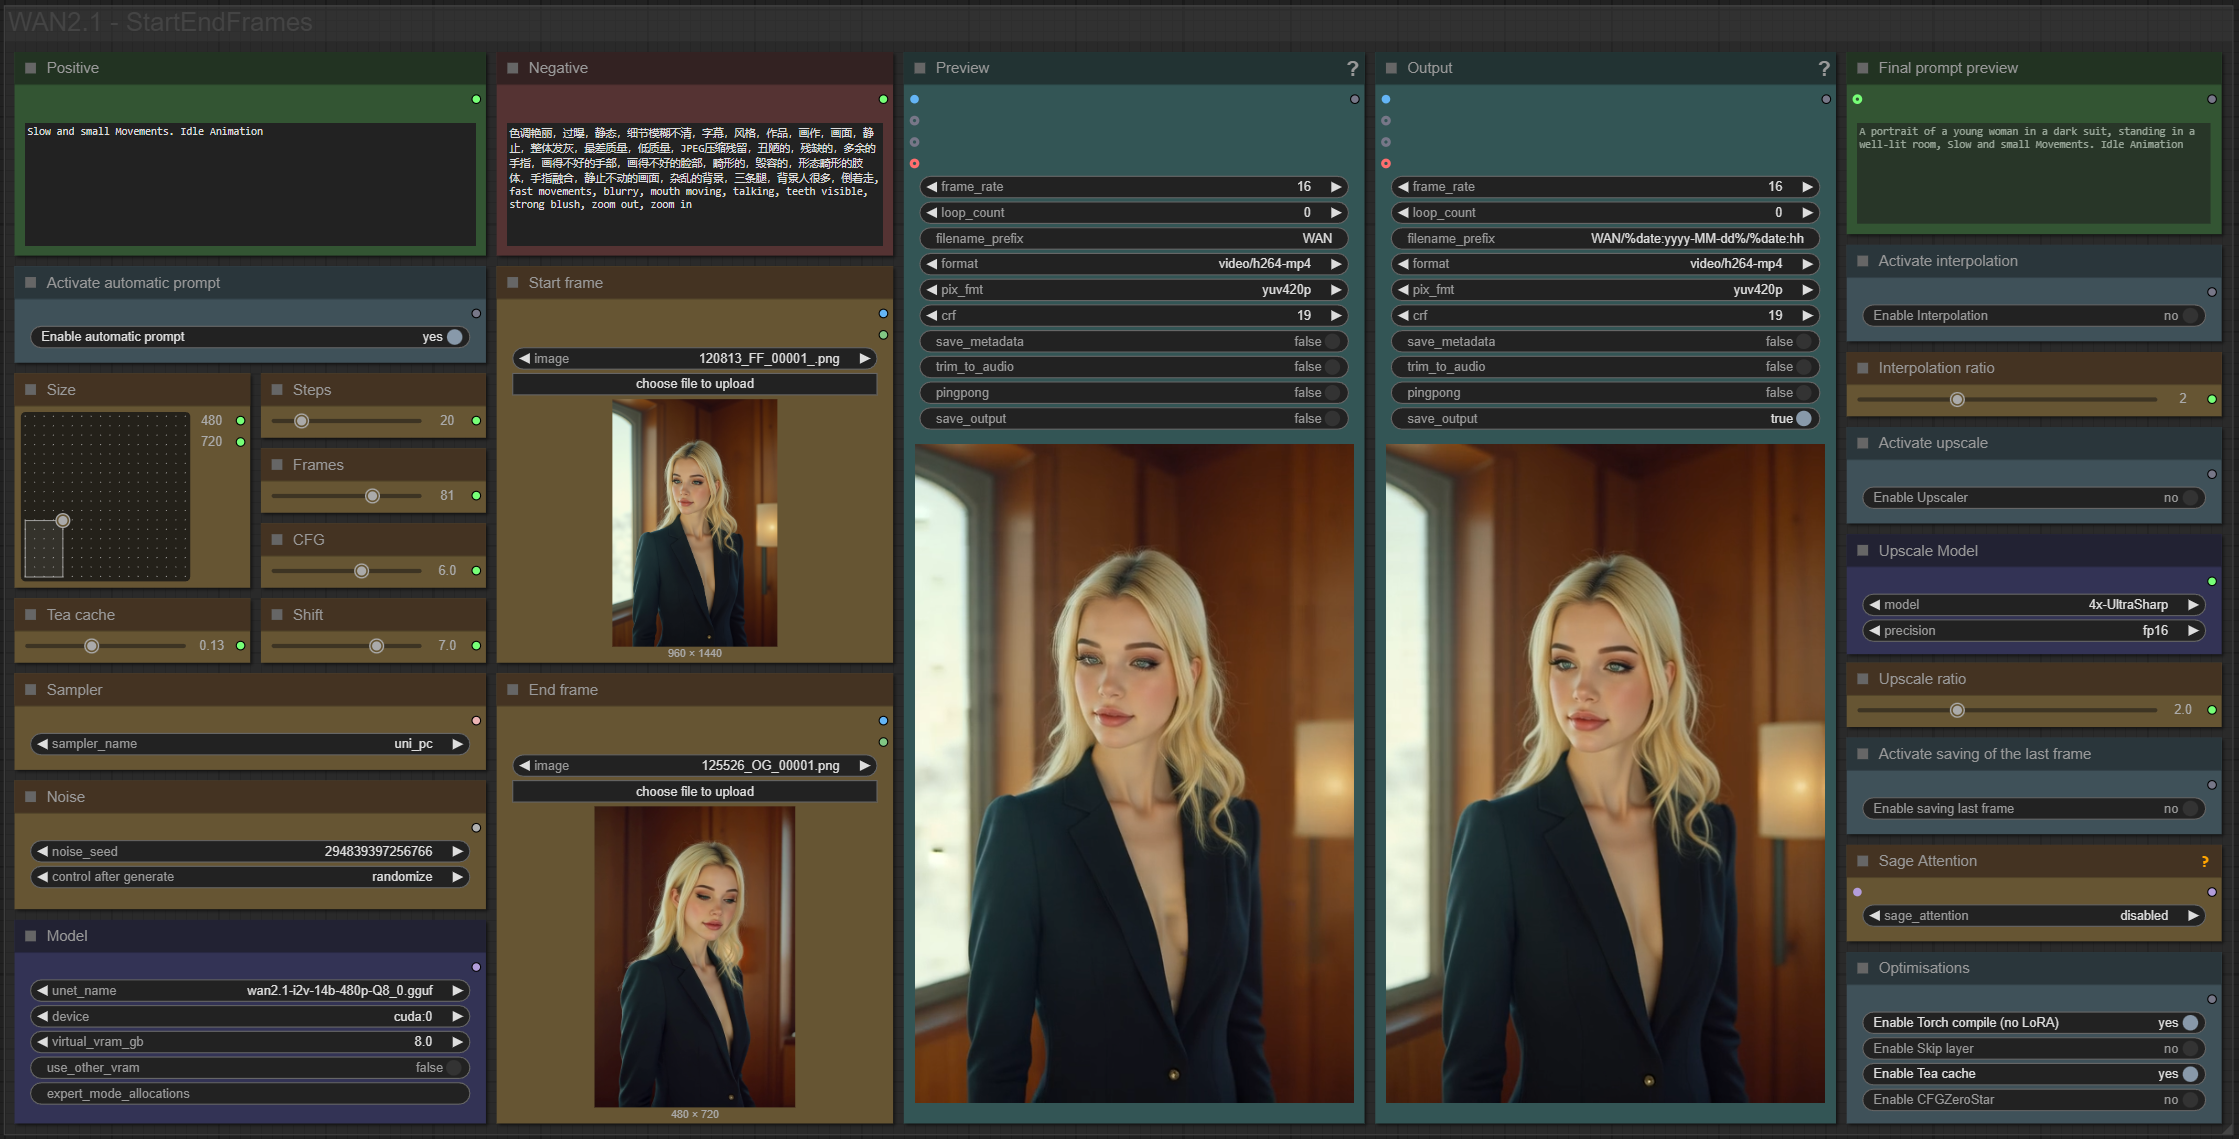The height and width of the screenshot is (1139, 2239).
Task: Turn off save_output in Output node
Action: point(1803,419)
